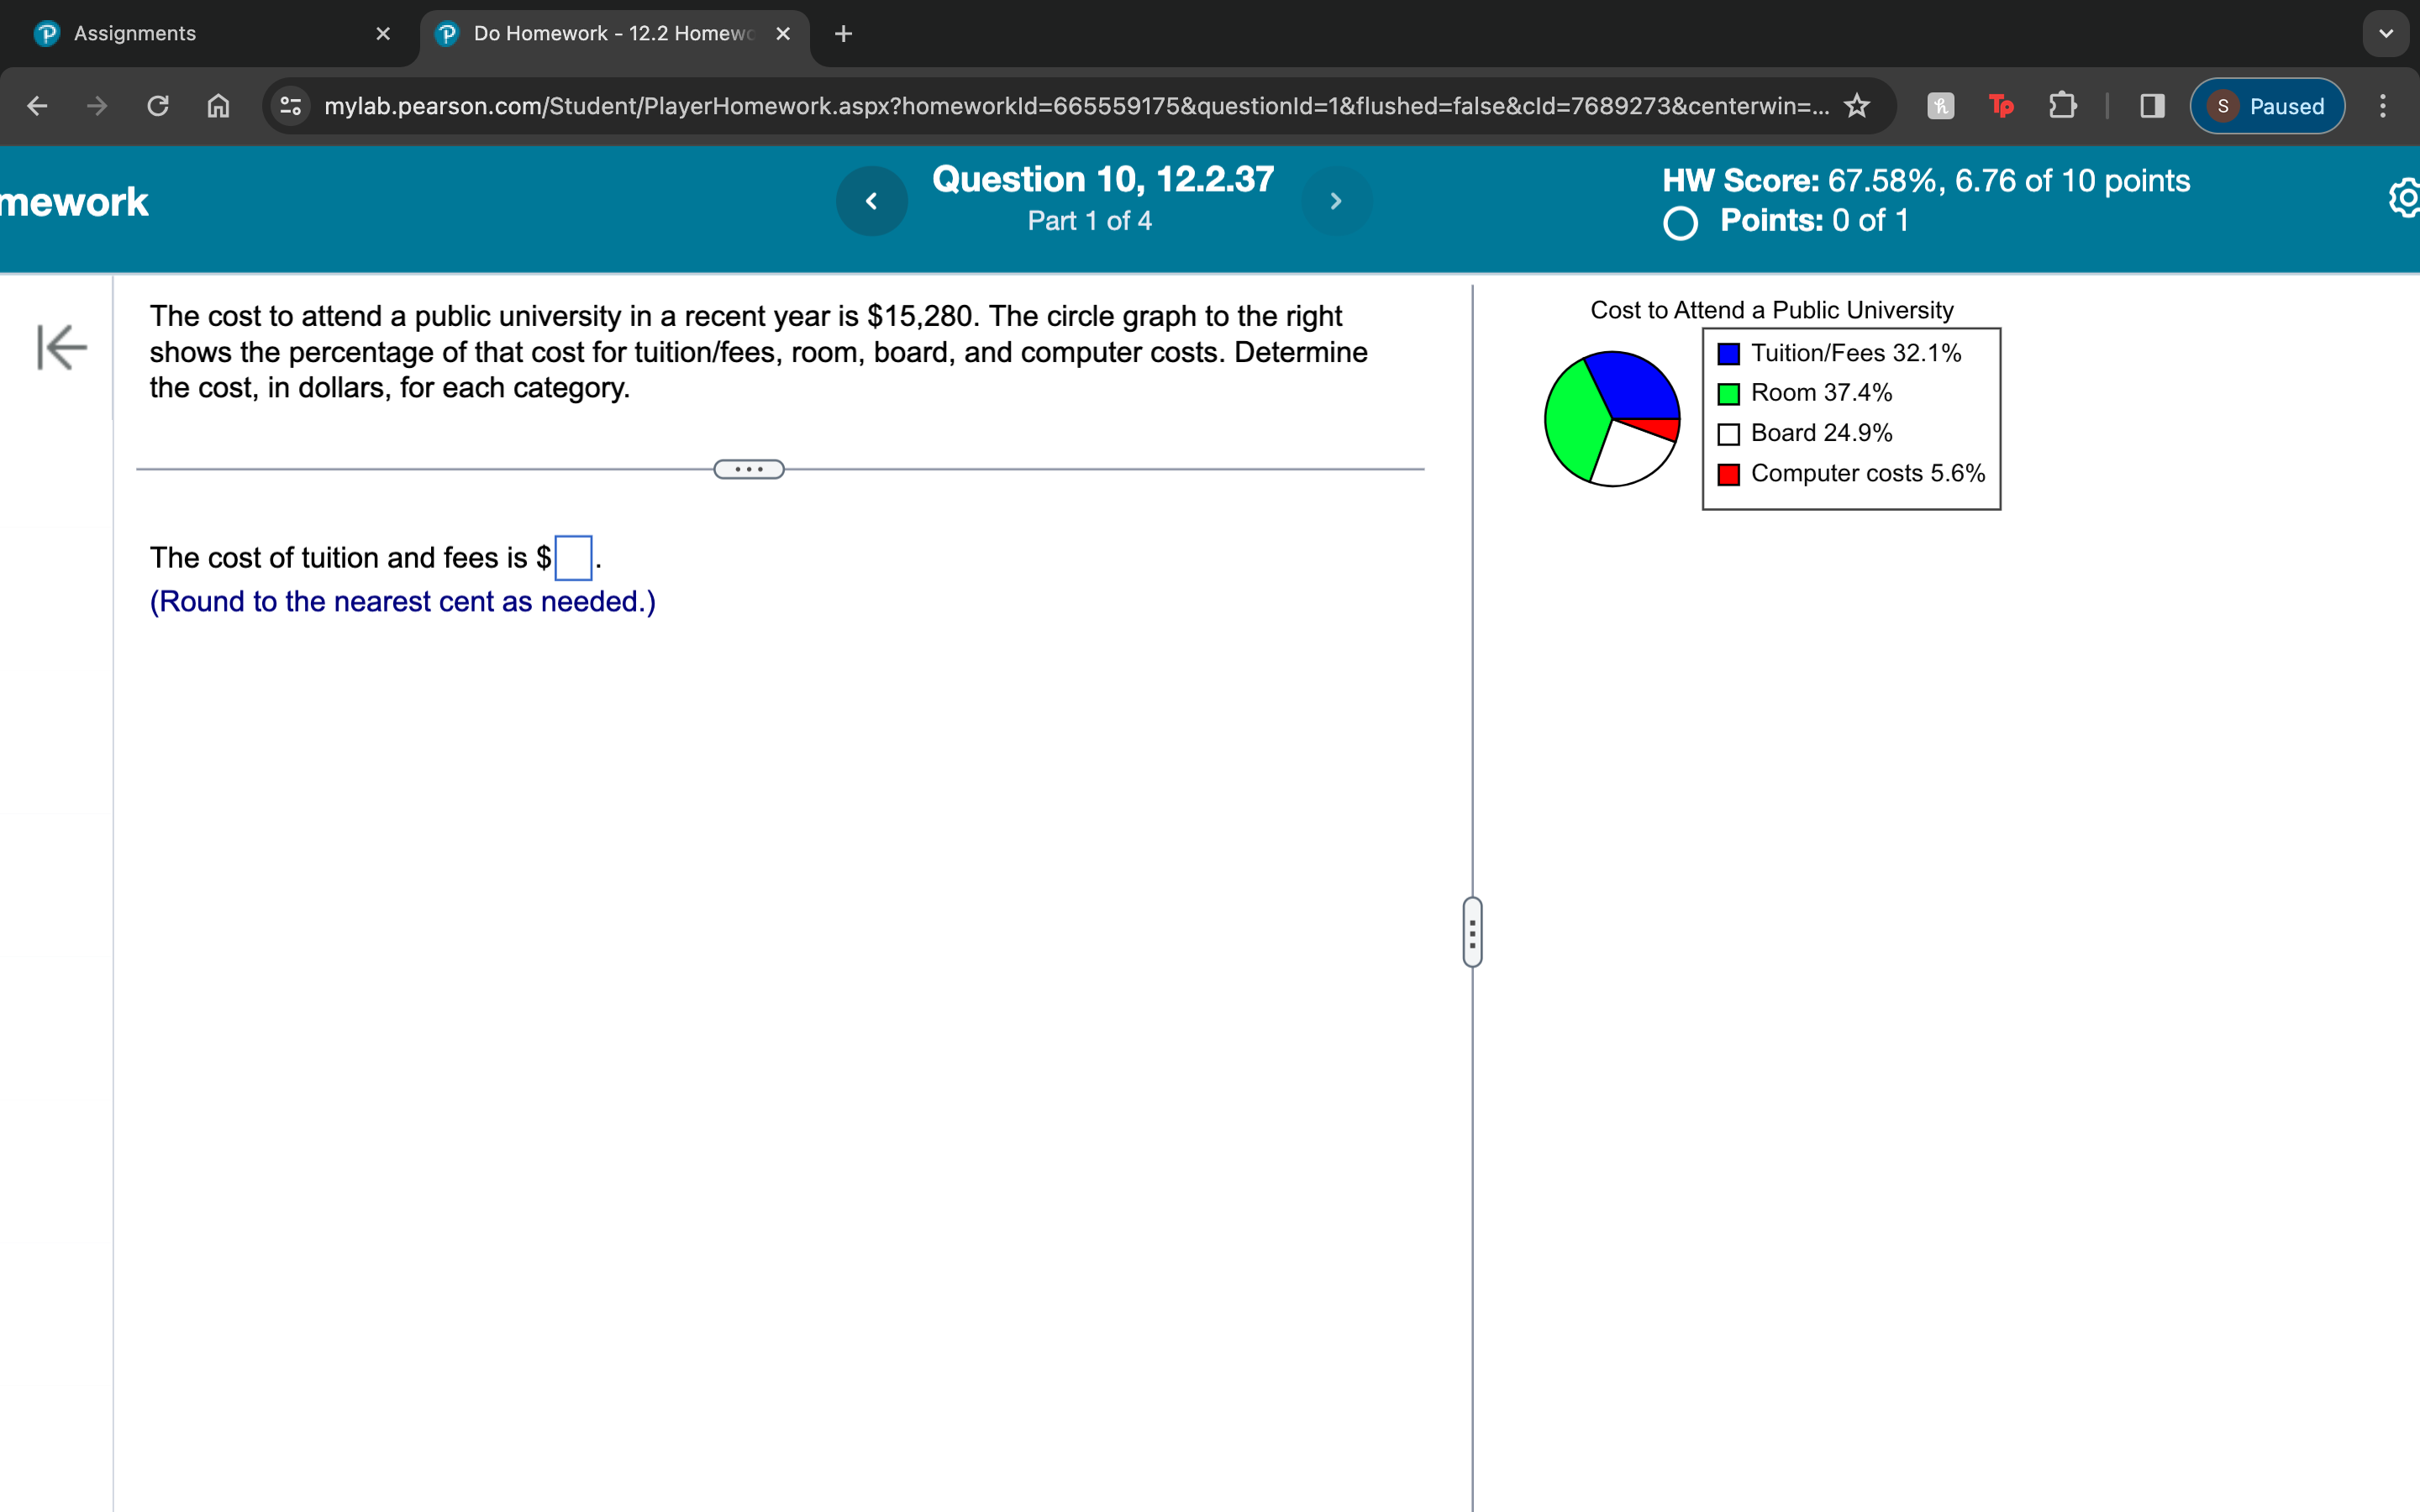This screenshot has height=1512, width=2420.
Task: Switch to the Assignments tab
Action: 135,34
